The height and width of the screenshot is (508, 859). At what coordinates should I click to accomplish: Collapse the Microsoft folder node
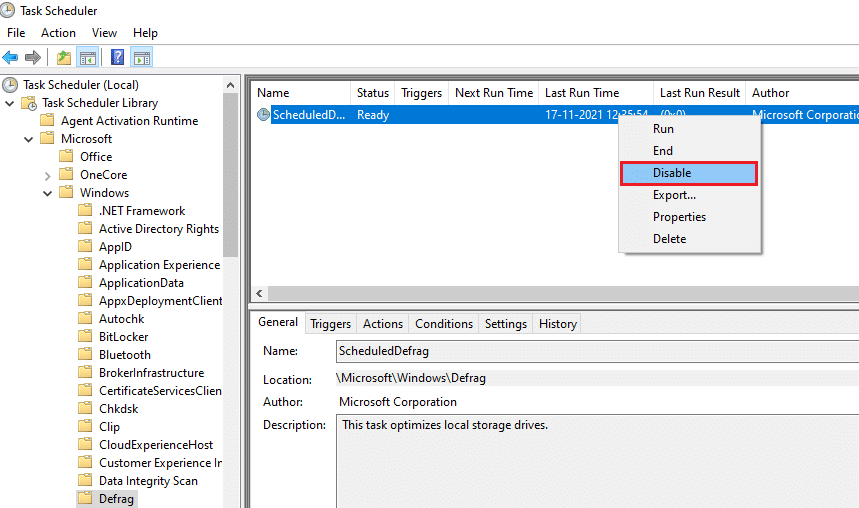click(28, 139)
